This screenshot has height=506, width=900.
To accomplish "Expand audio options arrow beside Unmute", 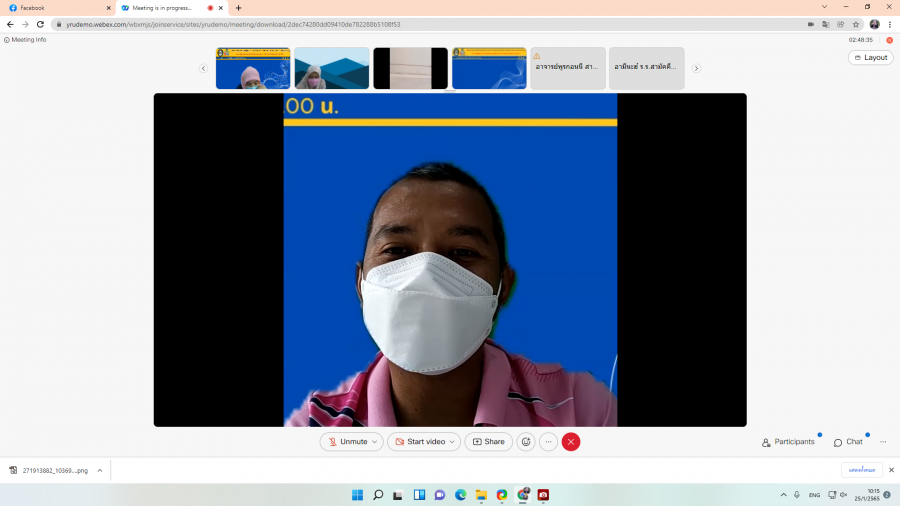I will 375,442.
